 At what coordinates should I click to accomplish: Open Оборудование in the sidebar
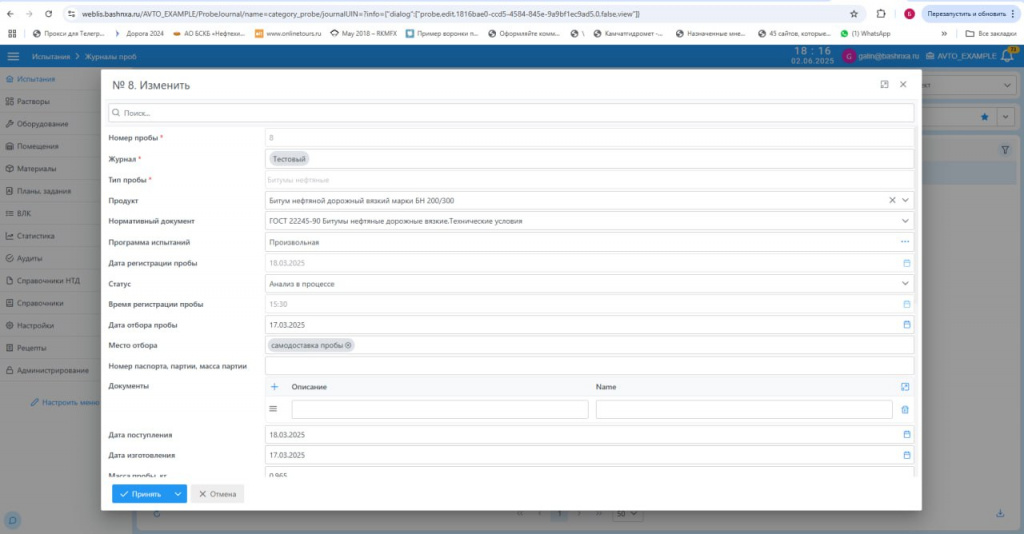pyautogui.click(x=42, y=124)
